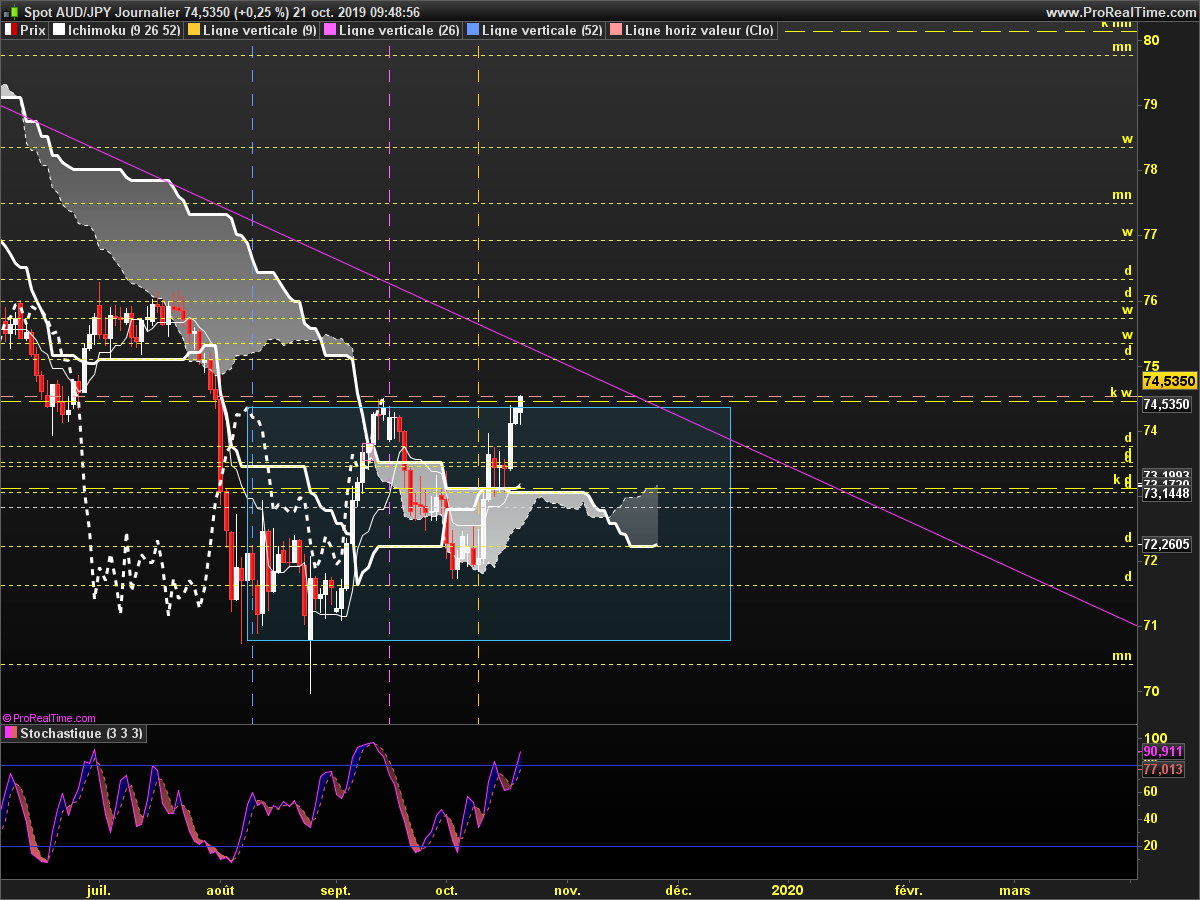Click the 75 level on price axis
The width and height of the screenshot is (1200, 900).
(x=1151, y=365)
